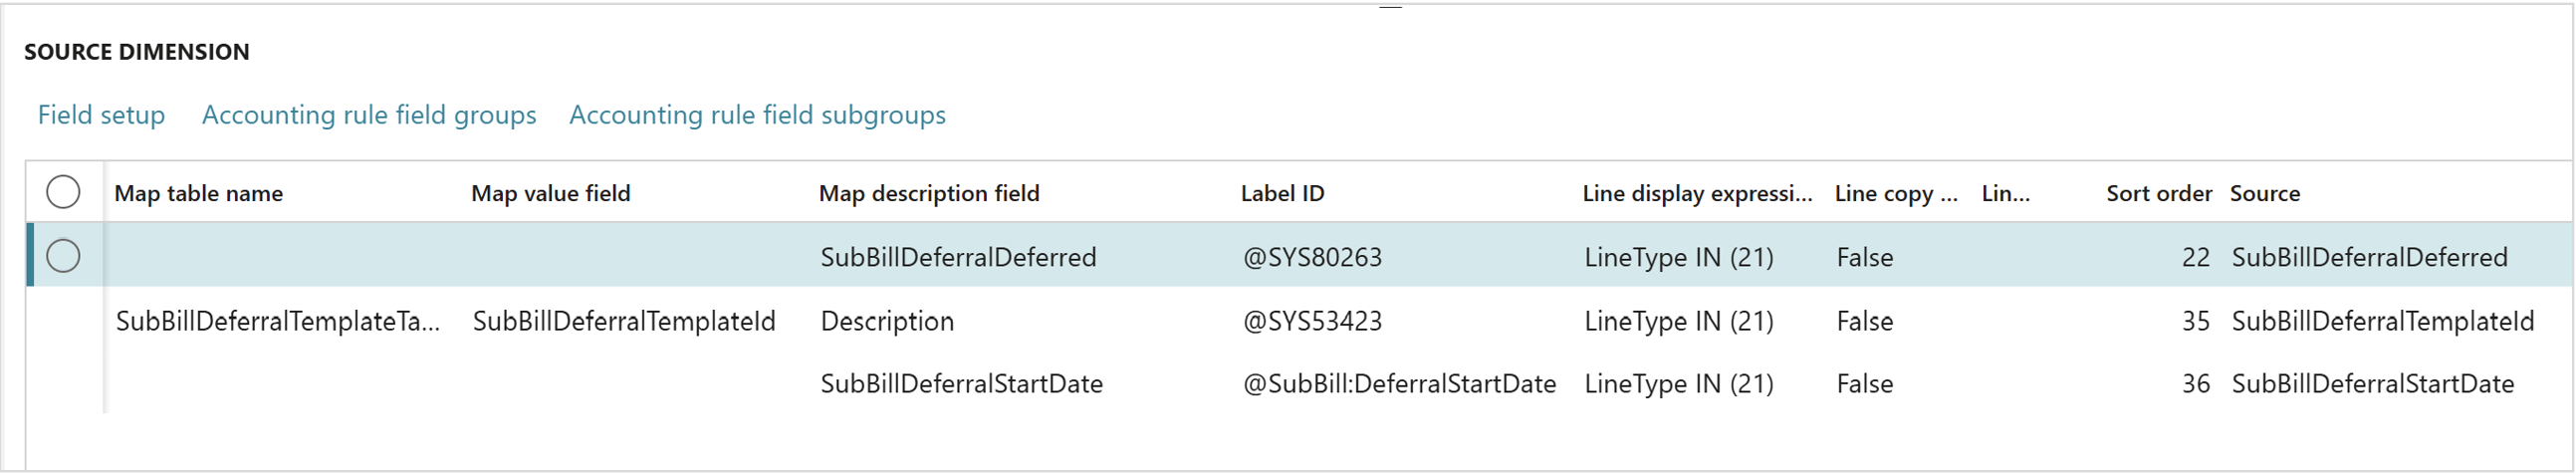
Task: Click the @SubBill:DeferralStartDate label cell
Action: pyautogui.click(x=1399, y=384)
